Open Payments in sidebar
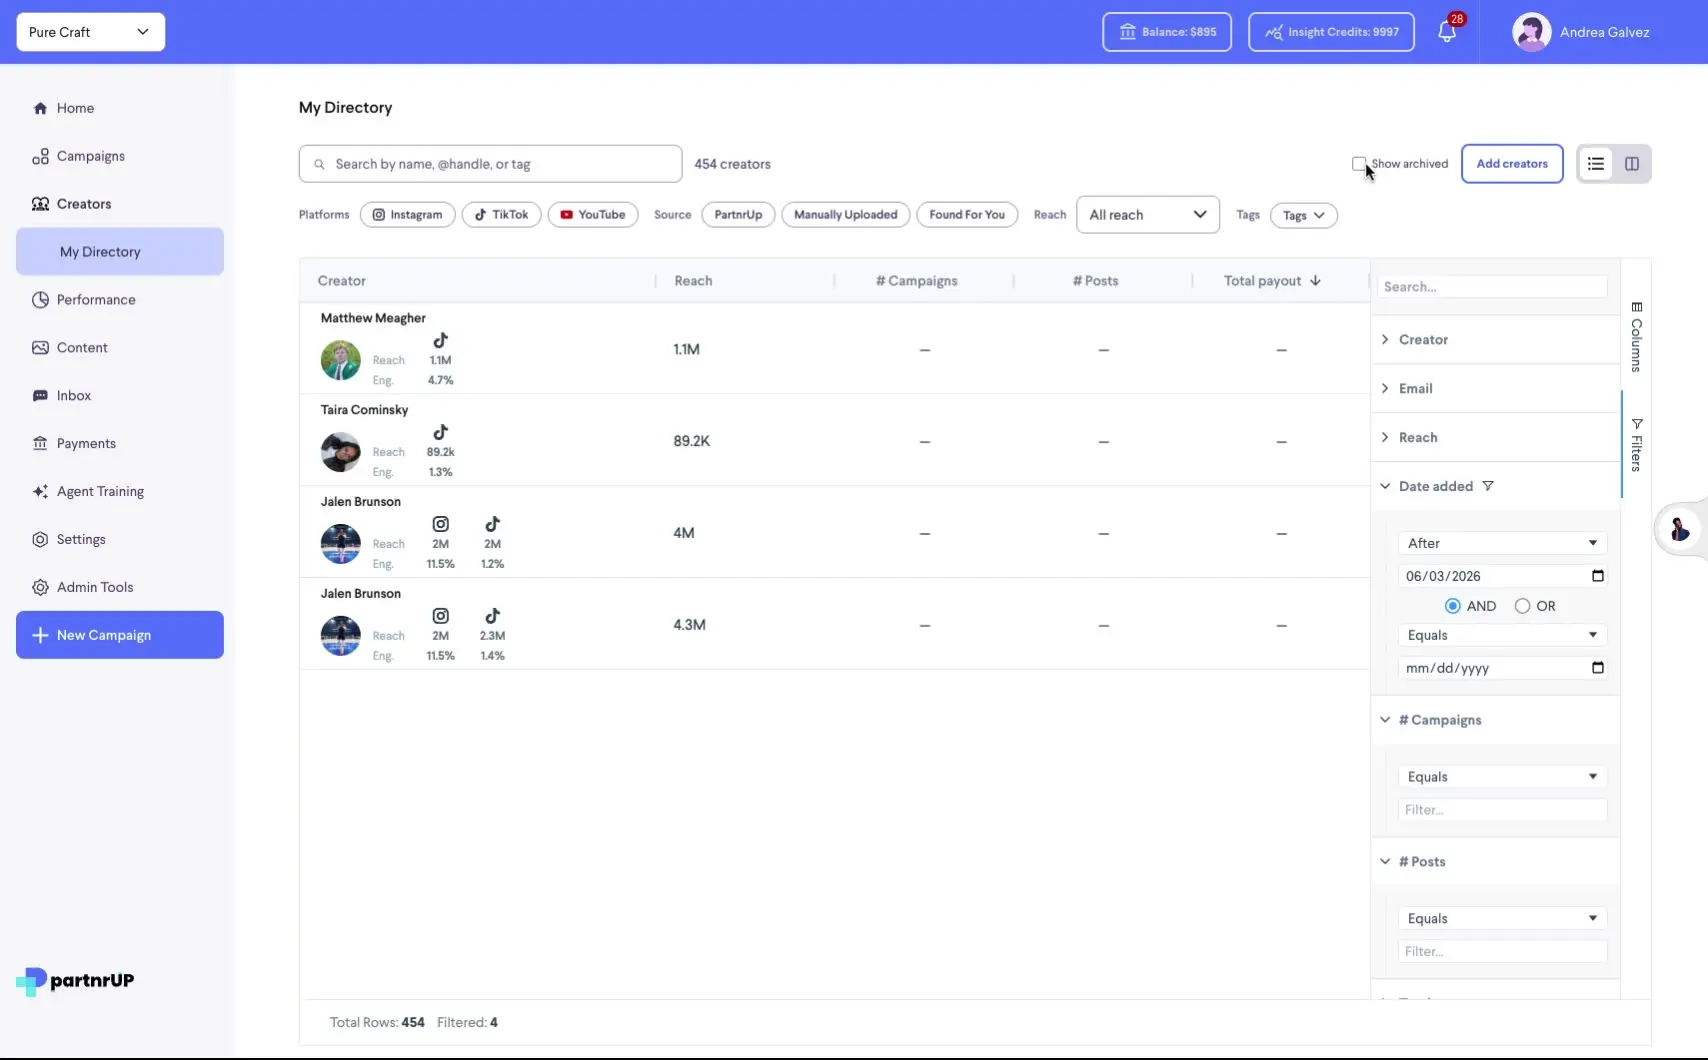The width and height of the screenshot is (1708, 1060). coord(119,444)
